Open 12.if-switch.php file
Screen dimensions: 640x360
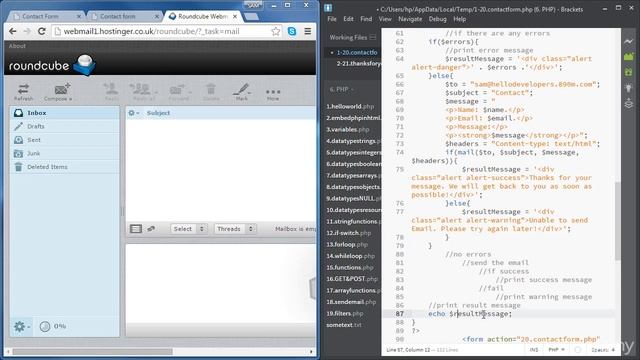(x=349, y=233)
